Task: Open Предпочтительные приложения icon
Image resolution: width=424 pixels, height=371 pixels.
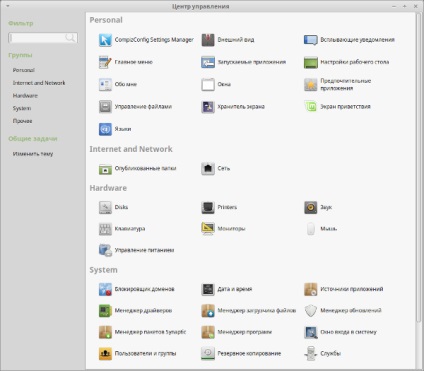Action: coord(311,85)
